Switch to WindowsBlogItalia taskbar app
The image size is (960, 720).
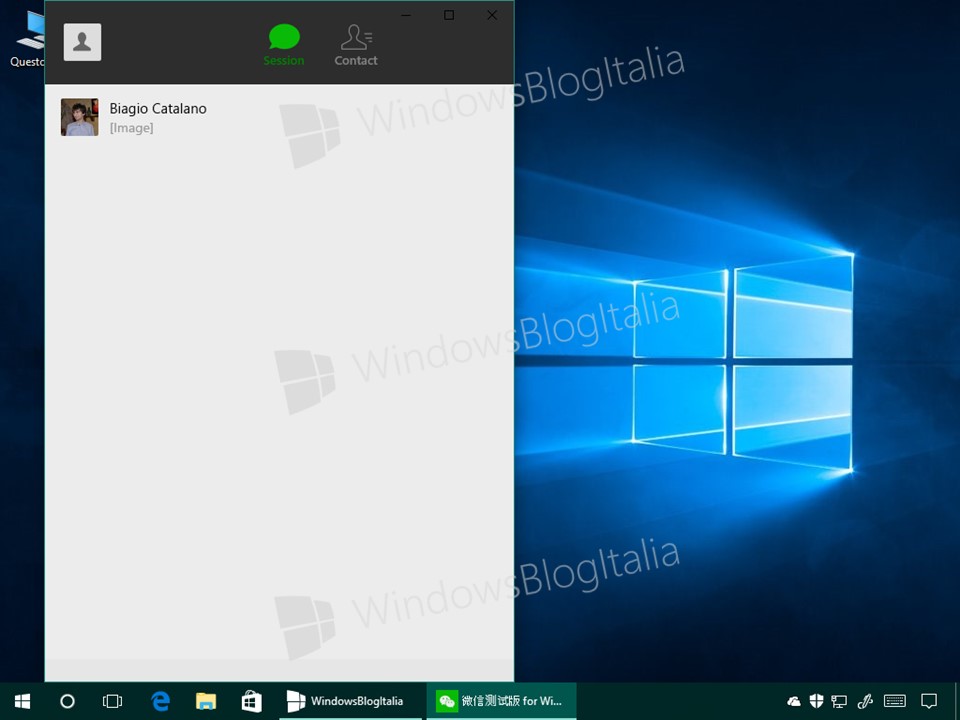point(350,701)
